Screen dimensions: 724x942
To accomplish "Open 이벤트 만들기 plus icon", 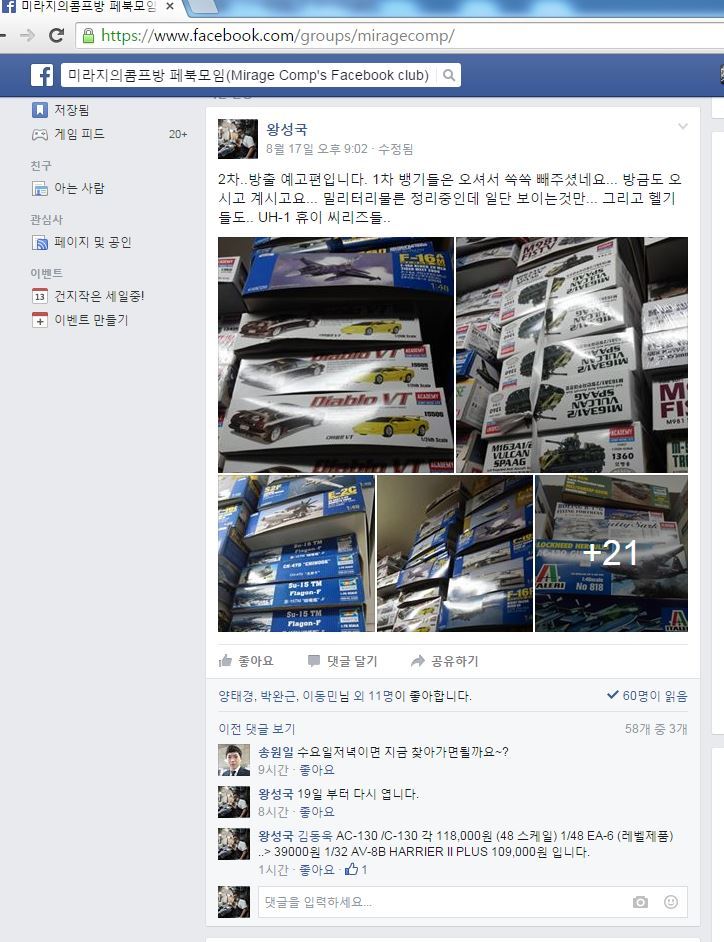I will coord(40,320).
